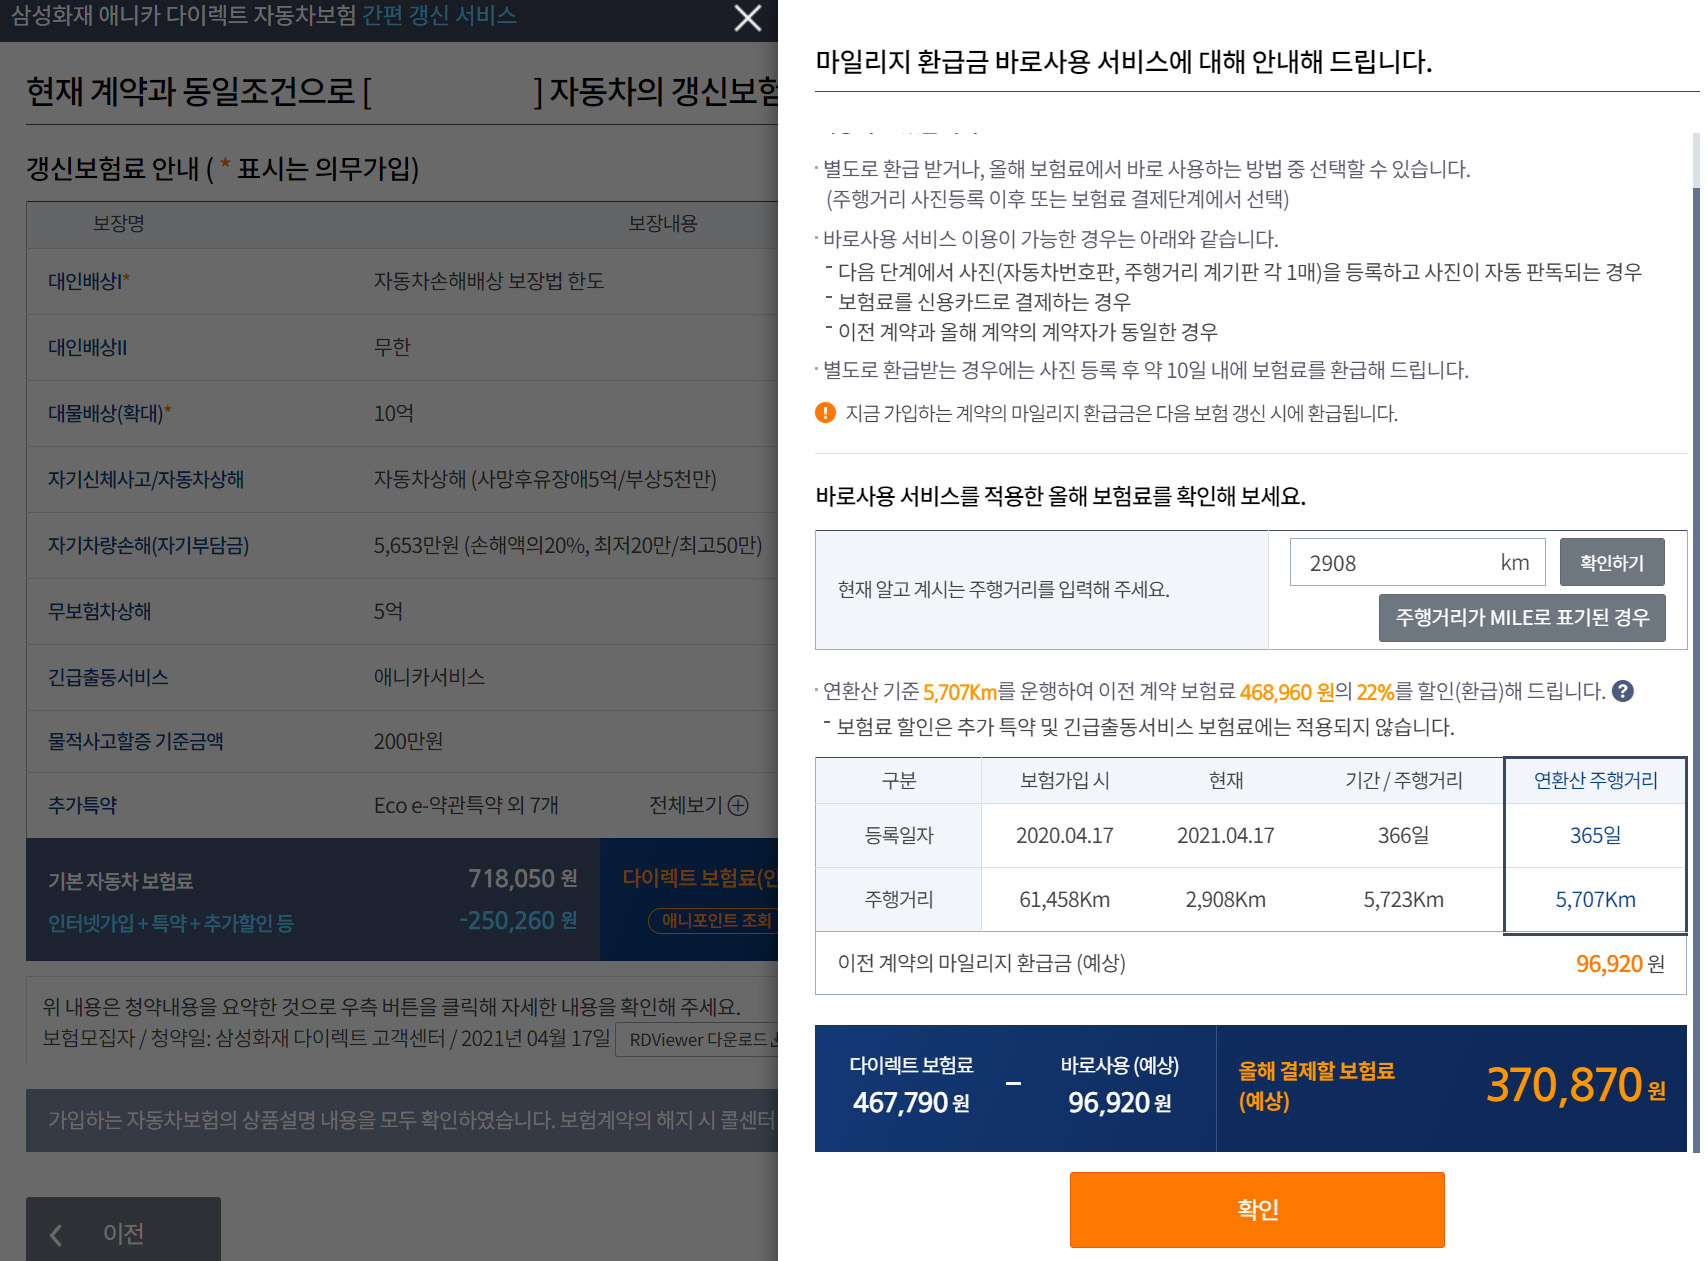Screen dimensions: 1708x1261
Task: Click the 대인배상I coverage row label
Action: [89, 281]
